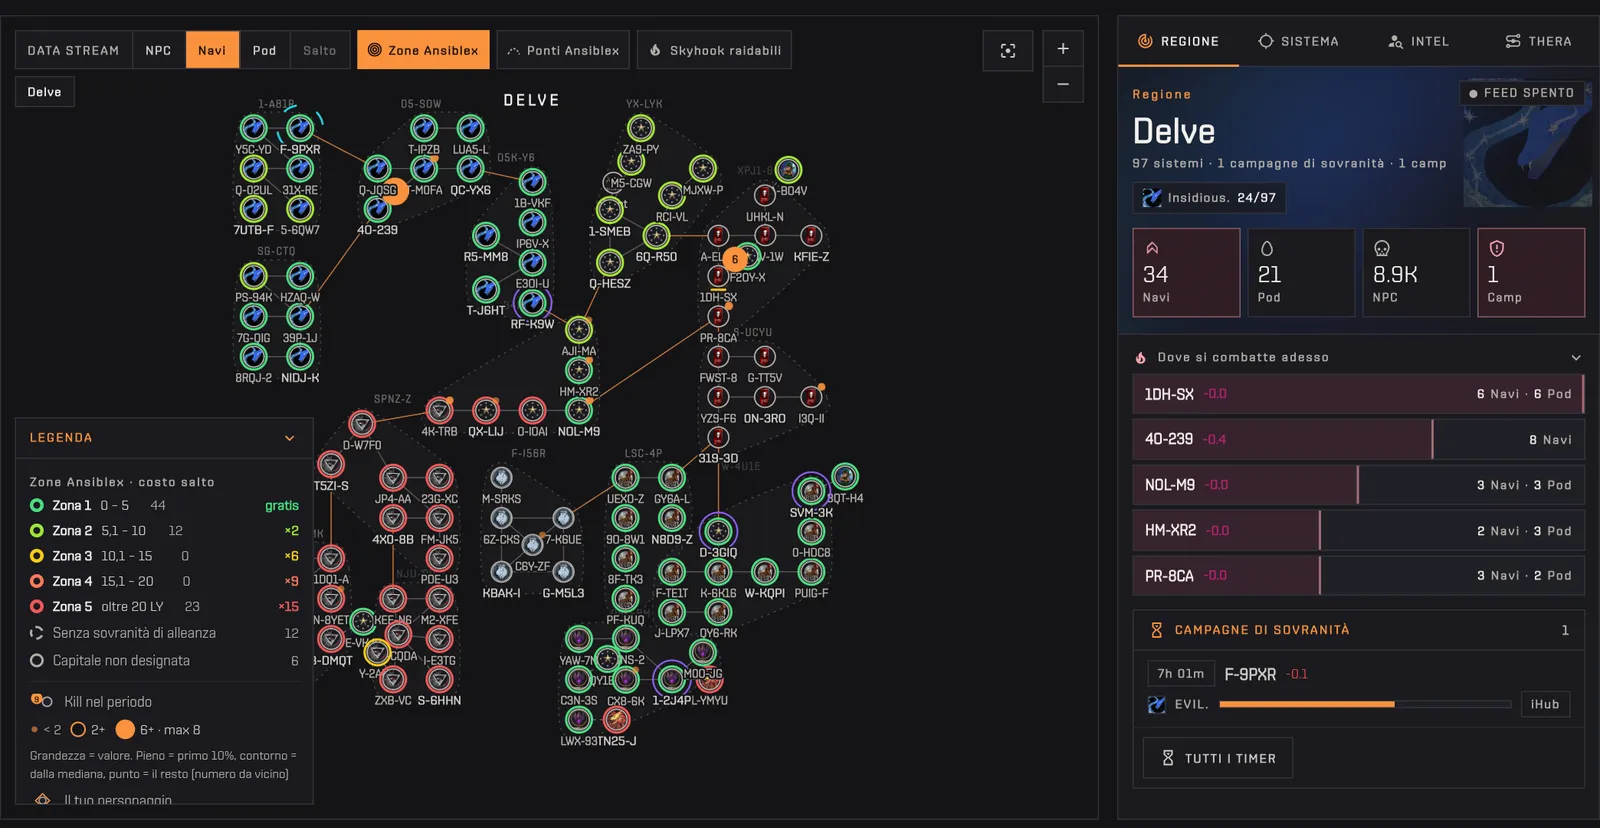Select the AJI-MA system node
This screenshot has height=828, width=1600.
(x=579, y=329)
